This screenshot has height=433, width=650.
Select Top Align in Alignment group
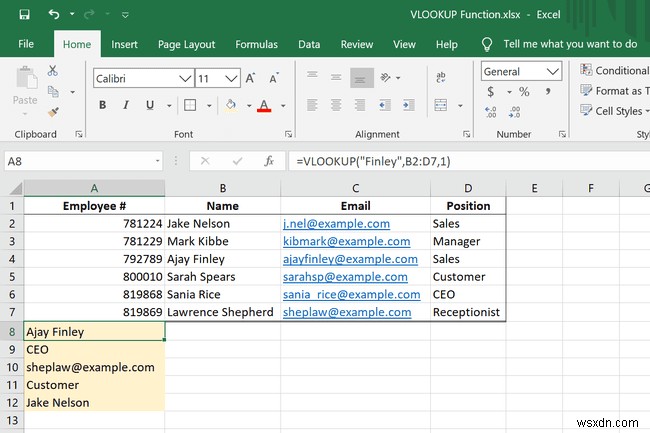click(x=312, y=76)
